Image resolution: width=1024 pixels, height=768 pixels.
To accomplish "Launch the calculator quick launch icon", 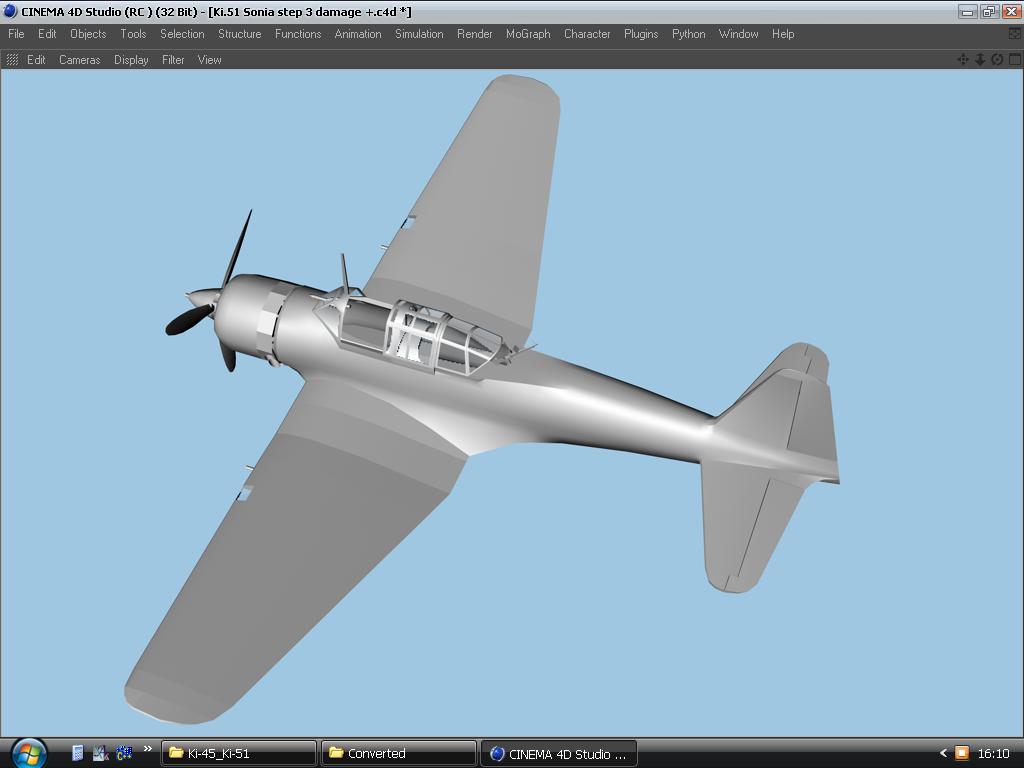I will [78, 753].
